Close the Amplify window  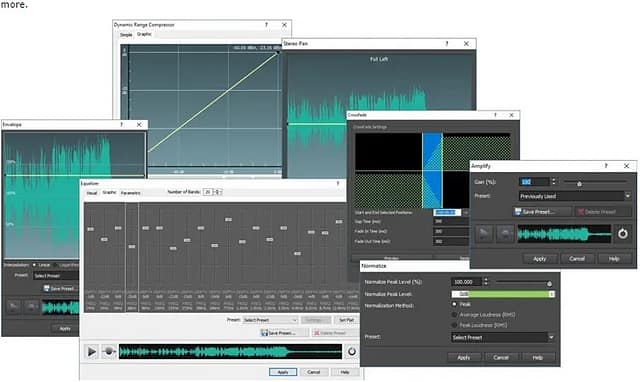click(627, 166)
